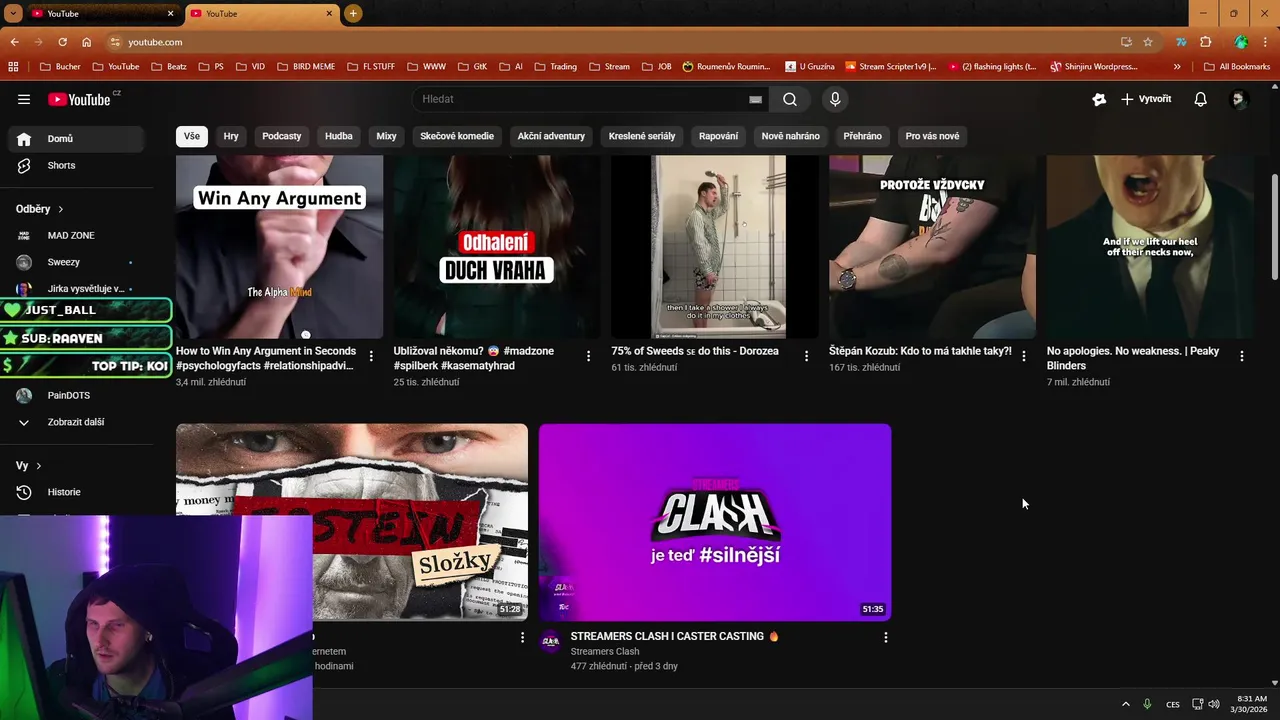Select the Rapování filter chip
The height and width of the screenshot is (720, 1280).
tap(718, 136)
